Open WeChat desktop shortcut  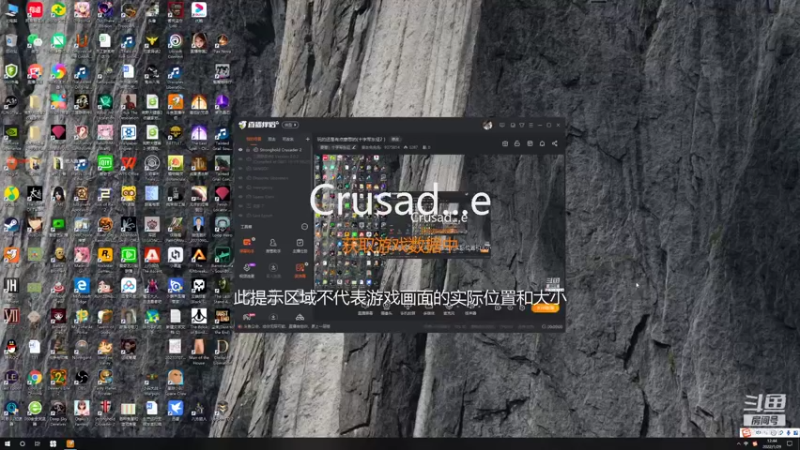(35, 41)
